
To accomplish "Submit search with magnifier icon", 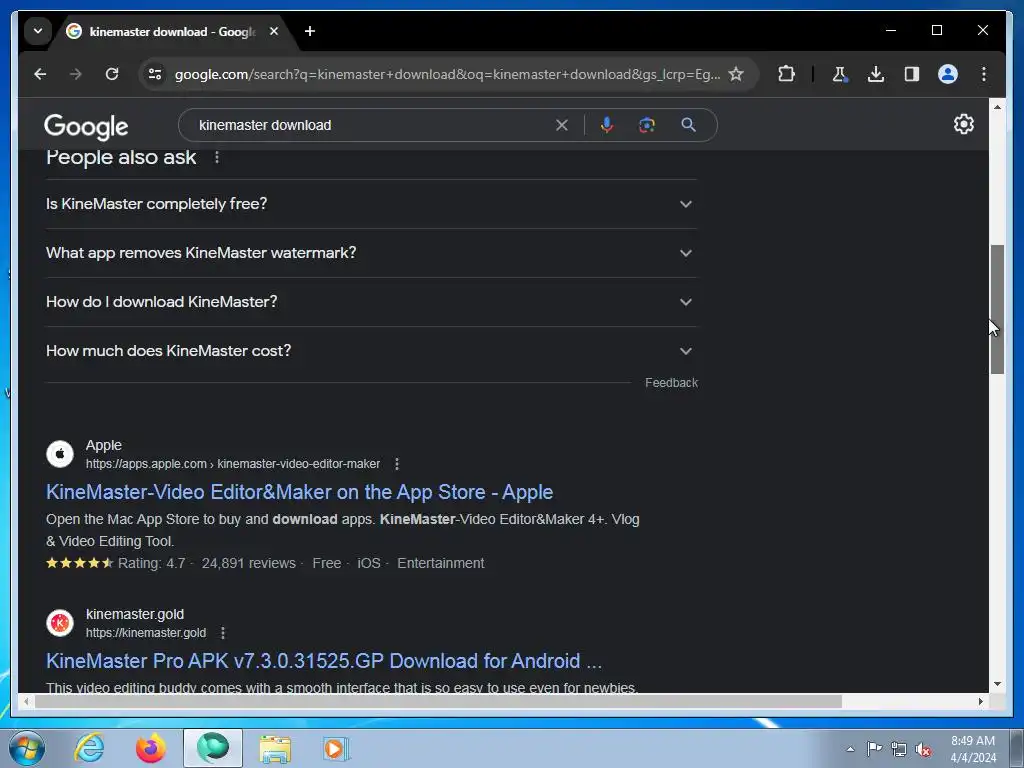I will coord(688,125).
